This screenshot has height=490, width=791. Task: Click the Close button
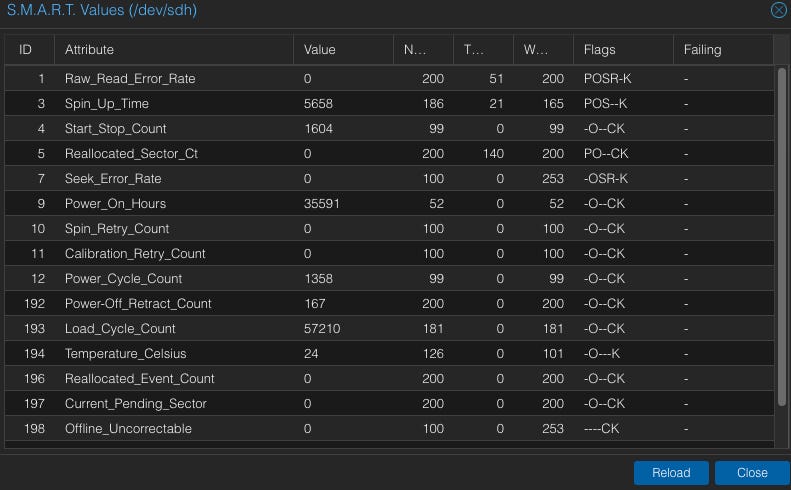coord(752,473)
